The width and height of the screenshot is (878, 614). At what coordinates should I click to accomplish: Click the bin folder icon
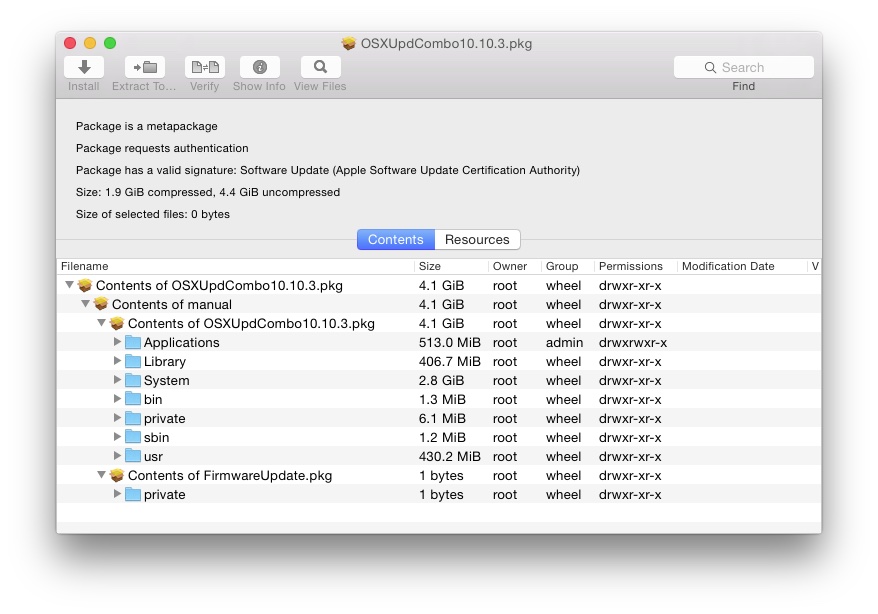coord(133,400)
